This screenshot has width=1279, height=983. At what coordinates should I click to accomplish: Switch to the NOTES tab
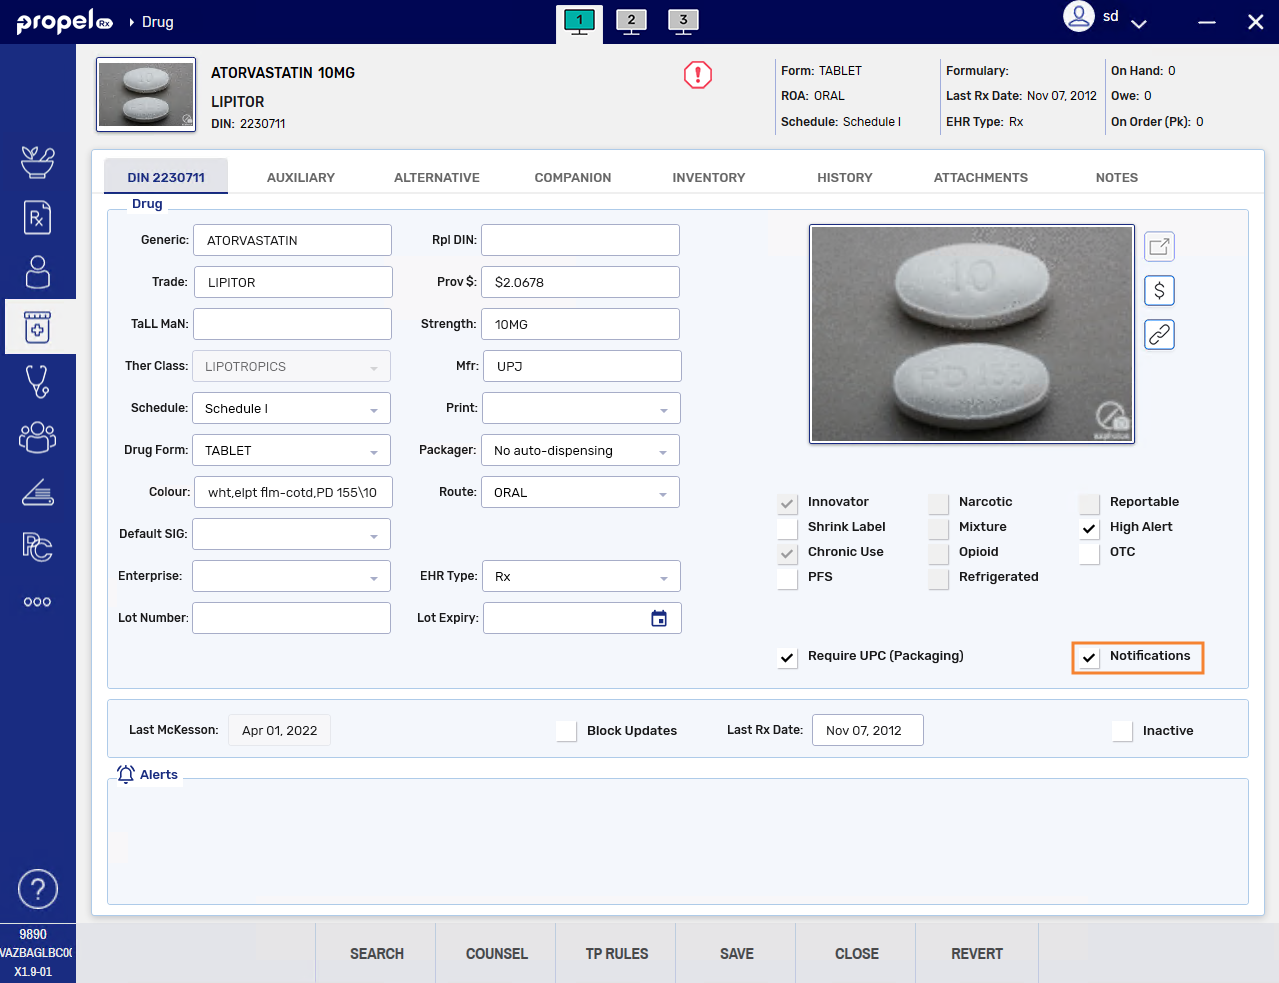[x=1117, y=177]
